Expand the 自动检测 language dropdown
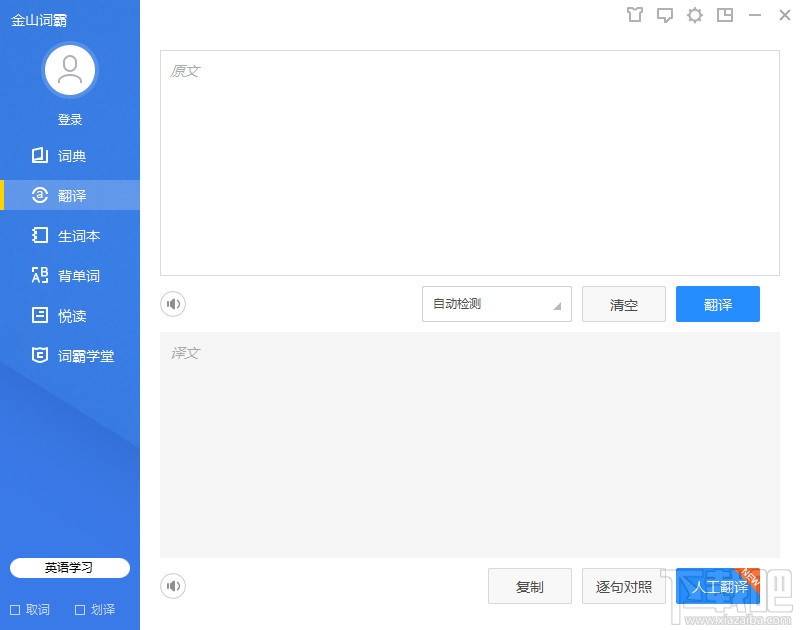The image size is (800, 630). point(496,304)
